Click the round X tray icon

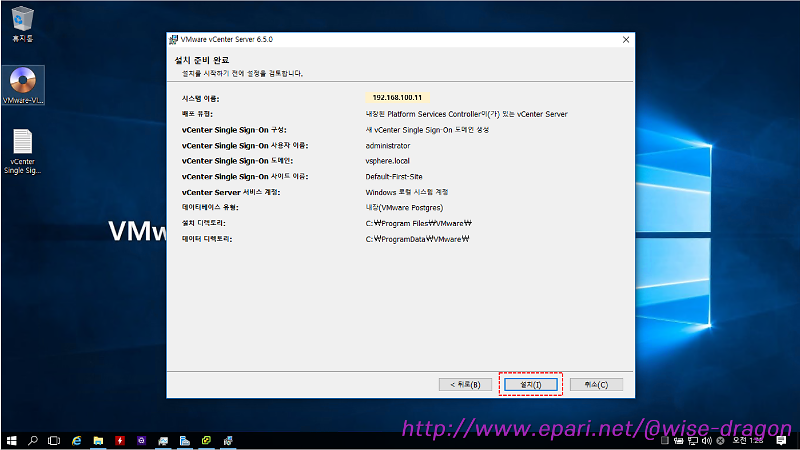720,441
